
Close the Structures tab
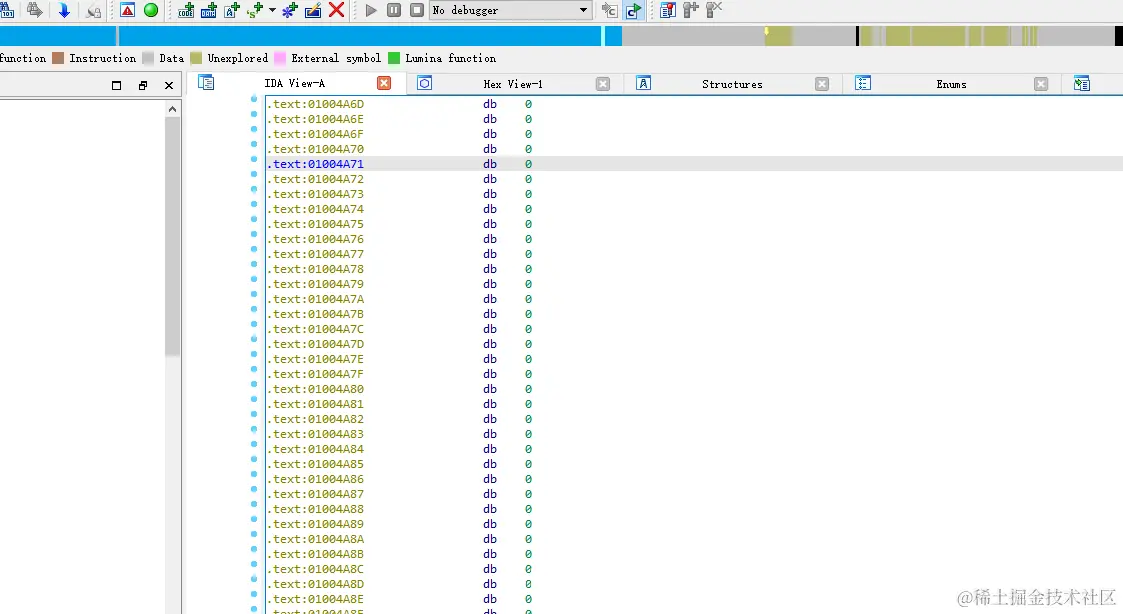(x=822, y=84)
